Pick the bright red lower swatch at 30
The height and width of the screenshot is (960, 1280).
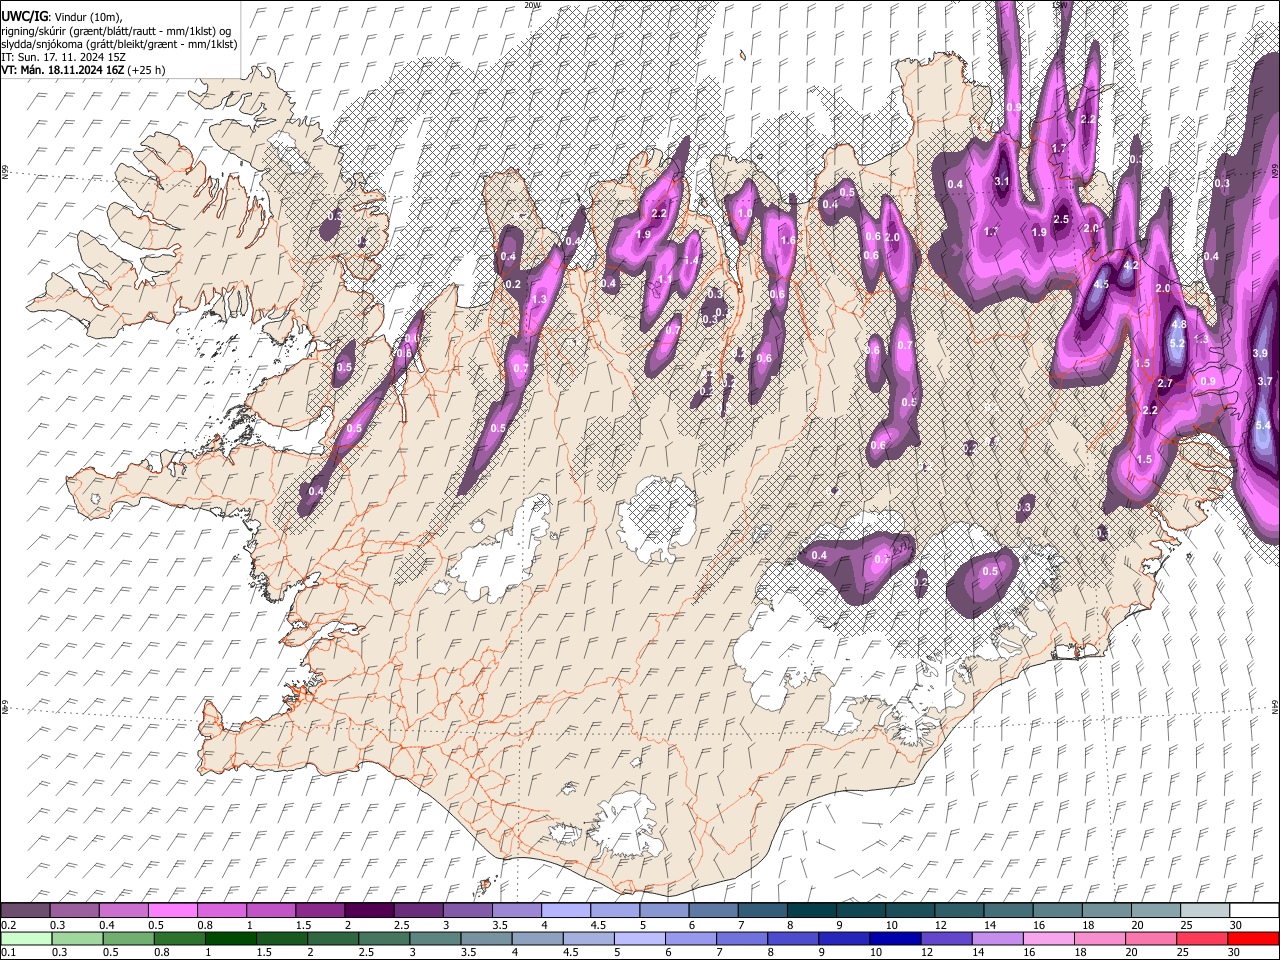1253,938
